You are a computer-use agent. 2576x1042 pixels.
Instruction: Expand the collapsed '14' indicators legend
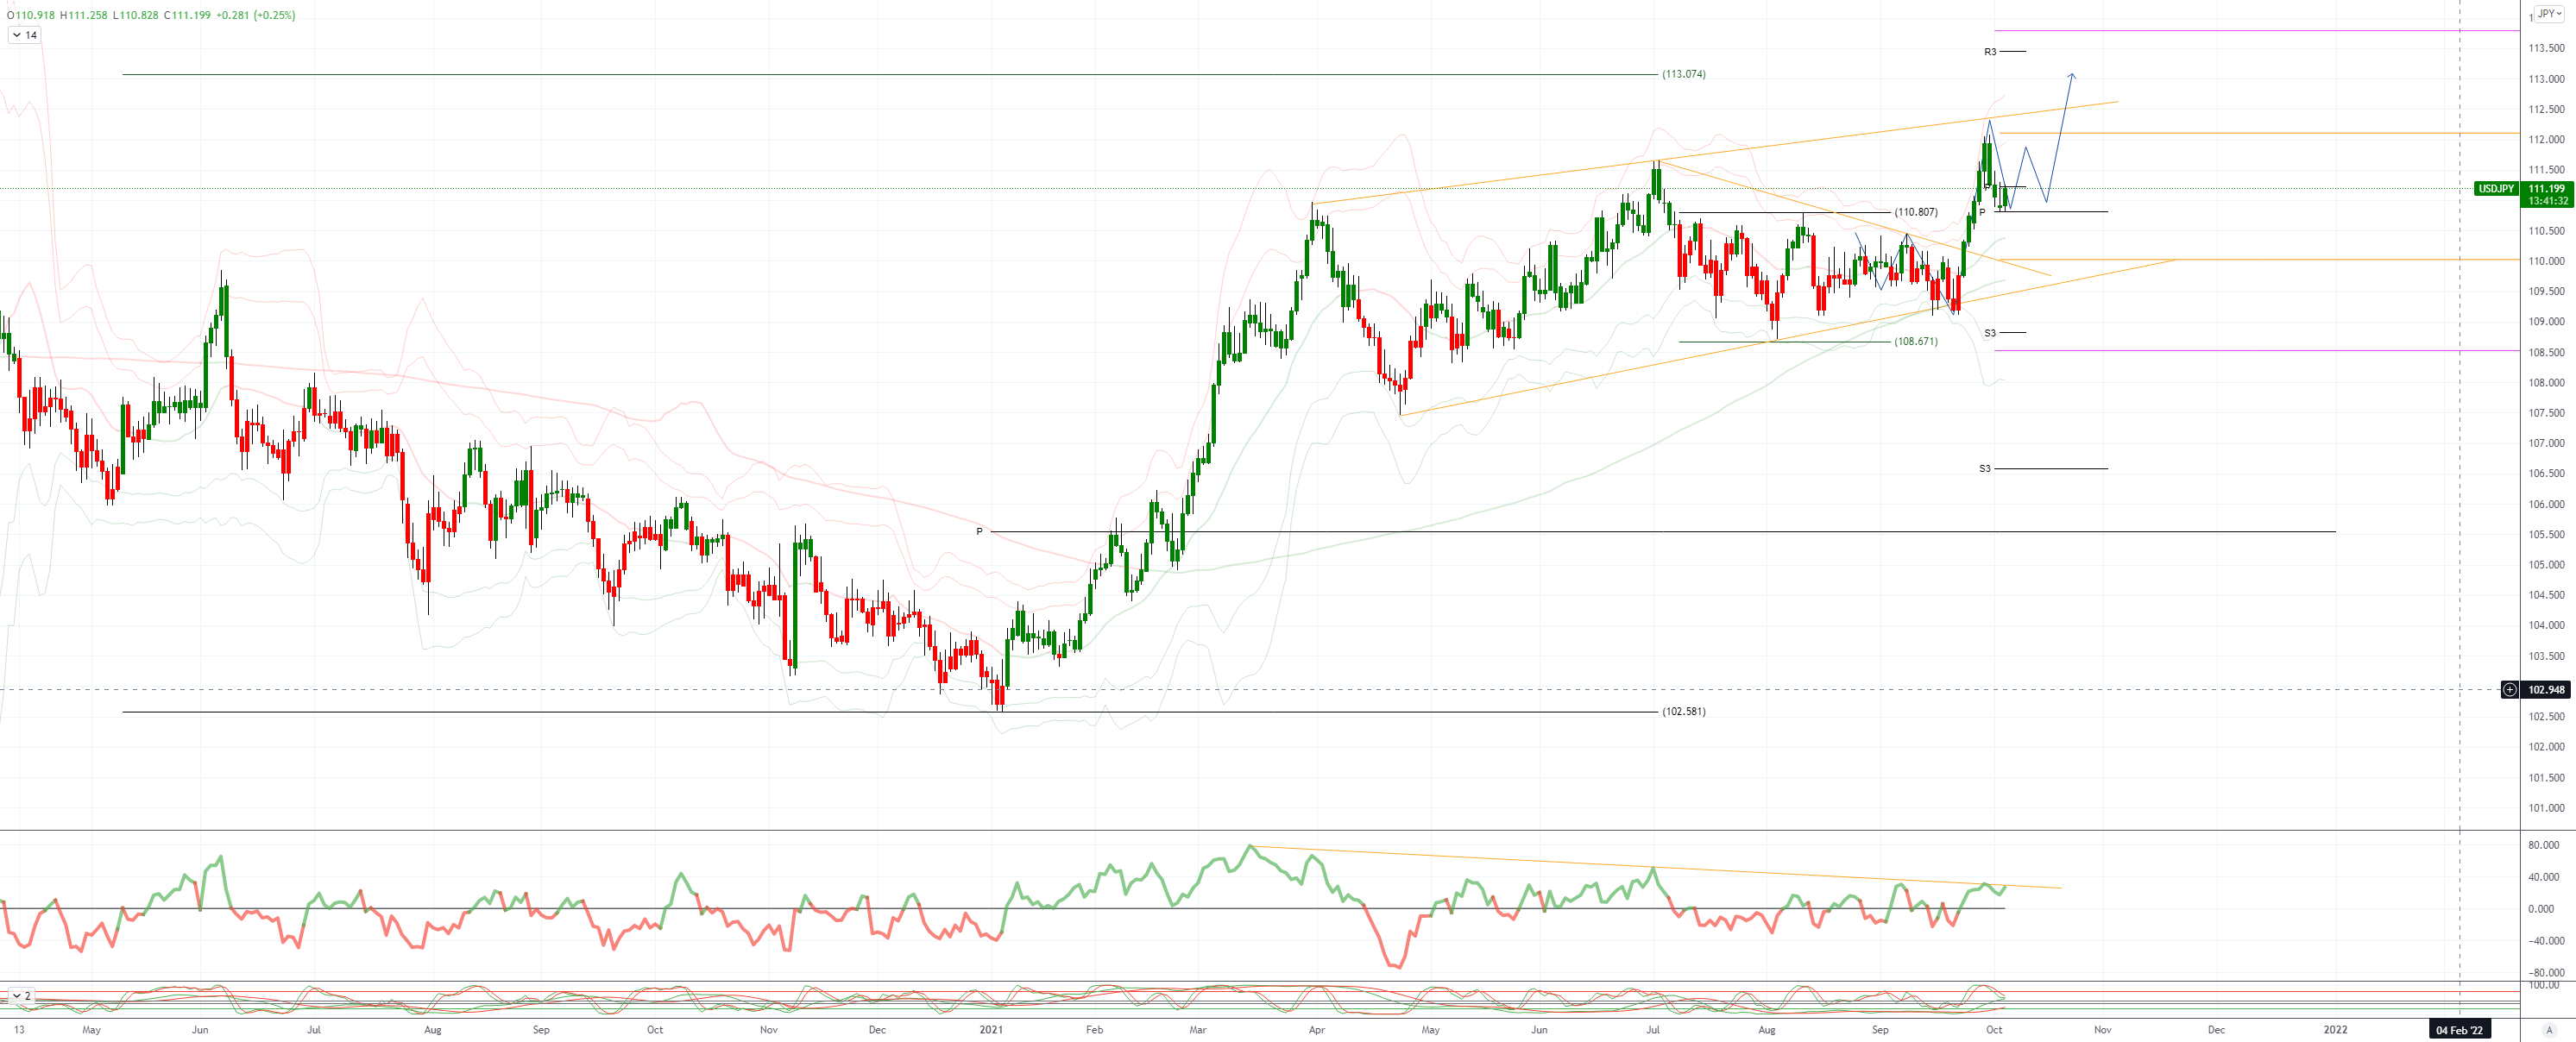(24, 35)
